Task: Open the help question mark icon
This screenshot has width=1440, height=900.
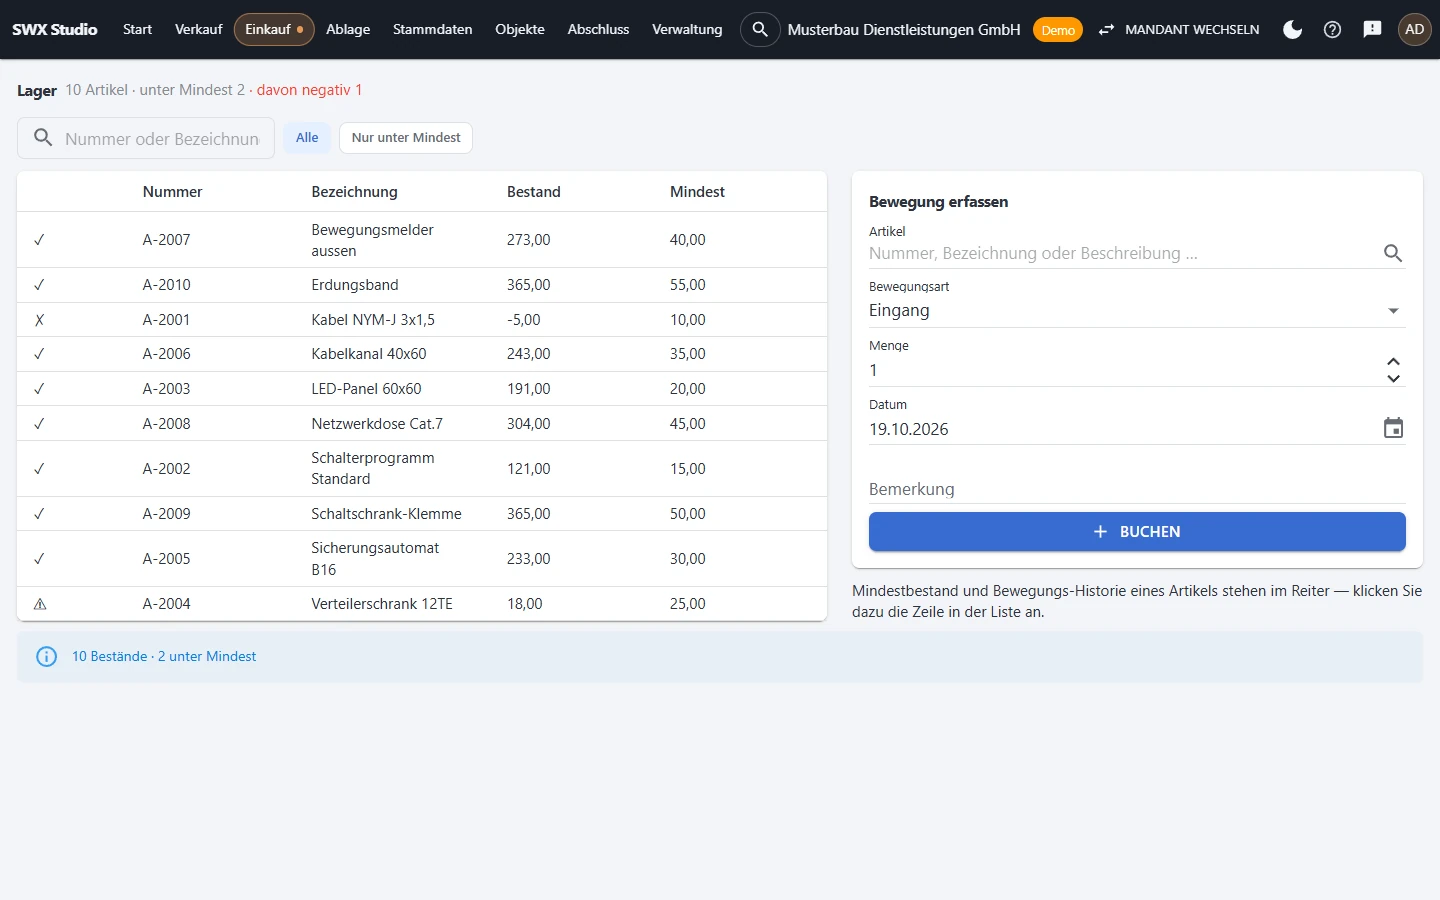Action: [x=1332, y=29]
